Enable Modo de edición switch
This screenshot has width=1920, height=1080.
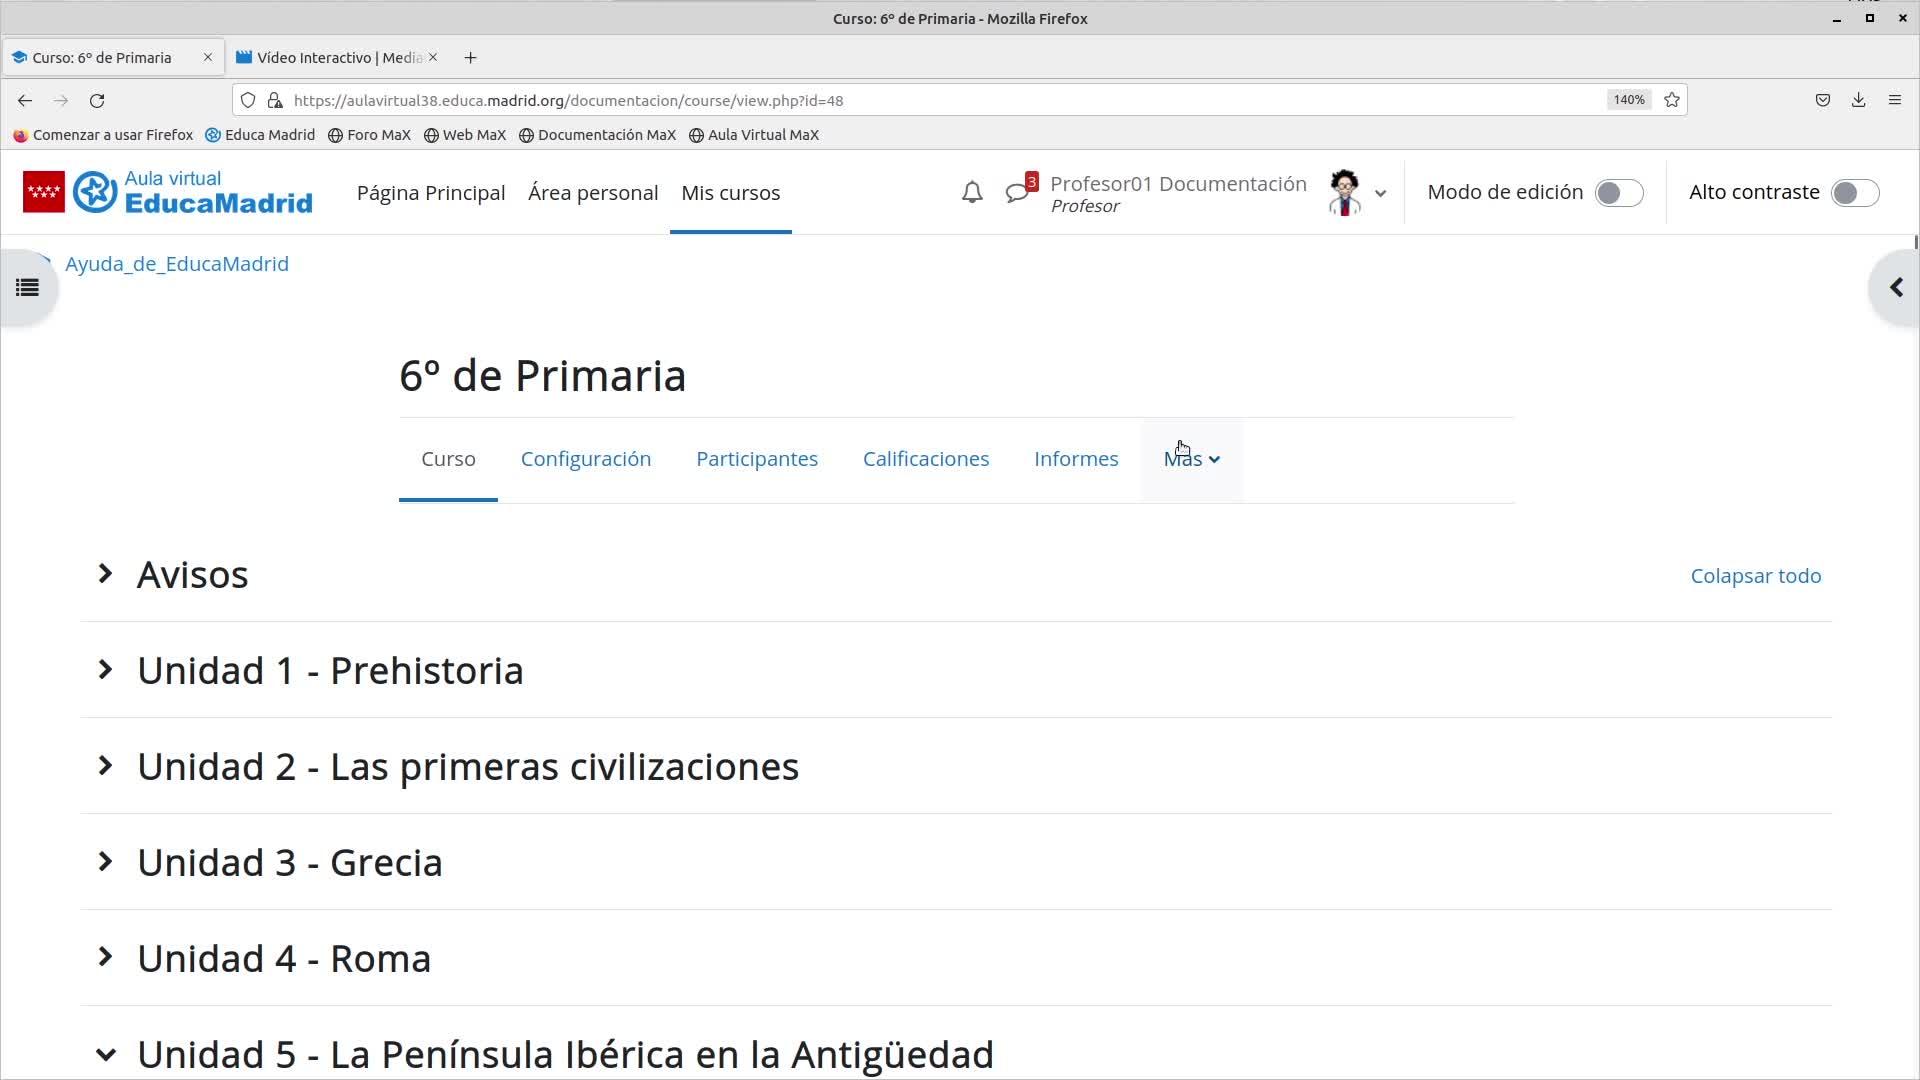1618,193
